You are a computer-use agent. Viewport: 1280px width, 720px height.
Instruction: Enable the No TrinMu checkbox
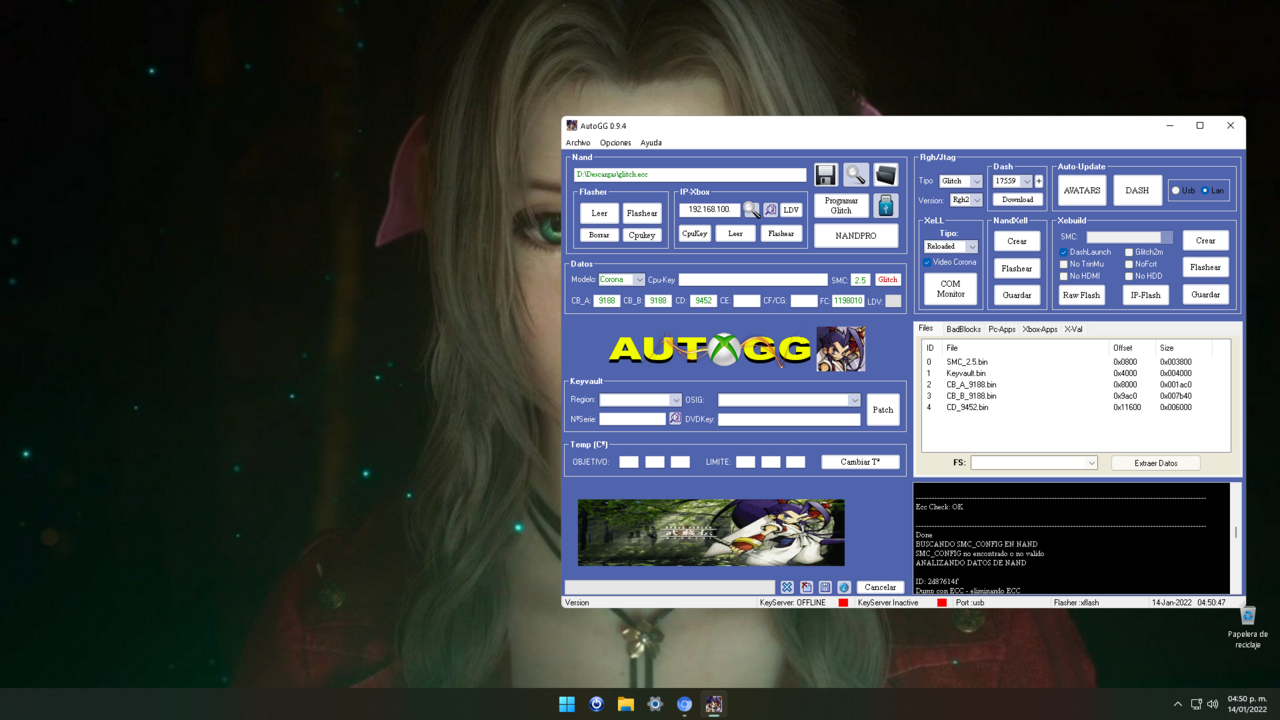(x=1064, y=264)
